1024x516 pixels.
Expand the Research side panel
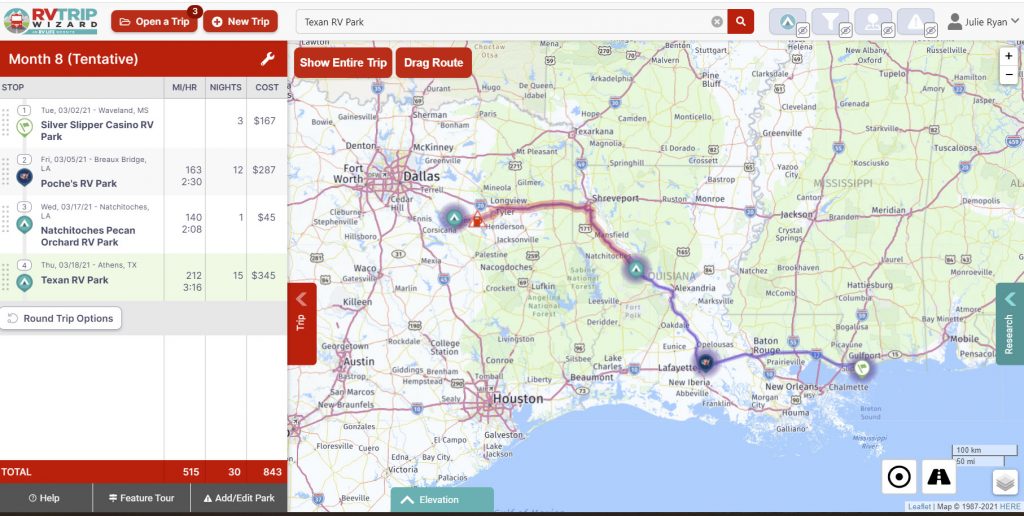[x=1010, y=323]
